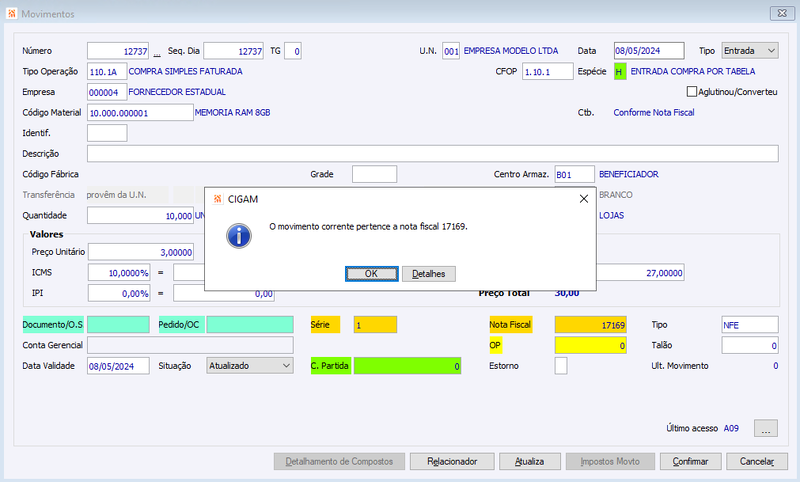
Task: Click the Atualiza button
Action: [x=530, y=462]
